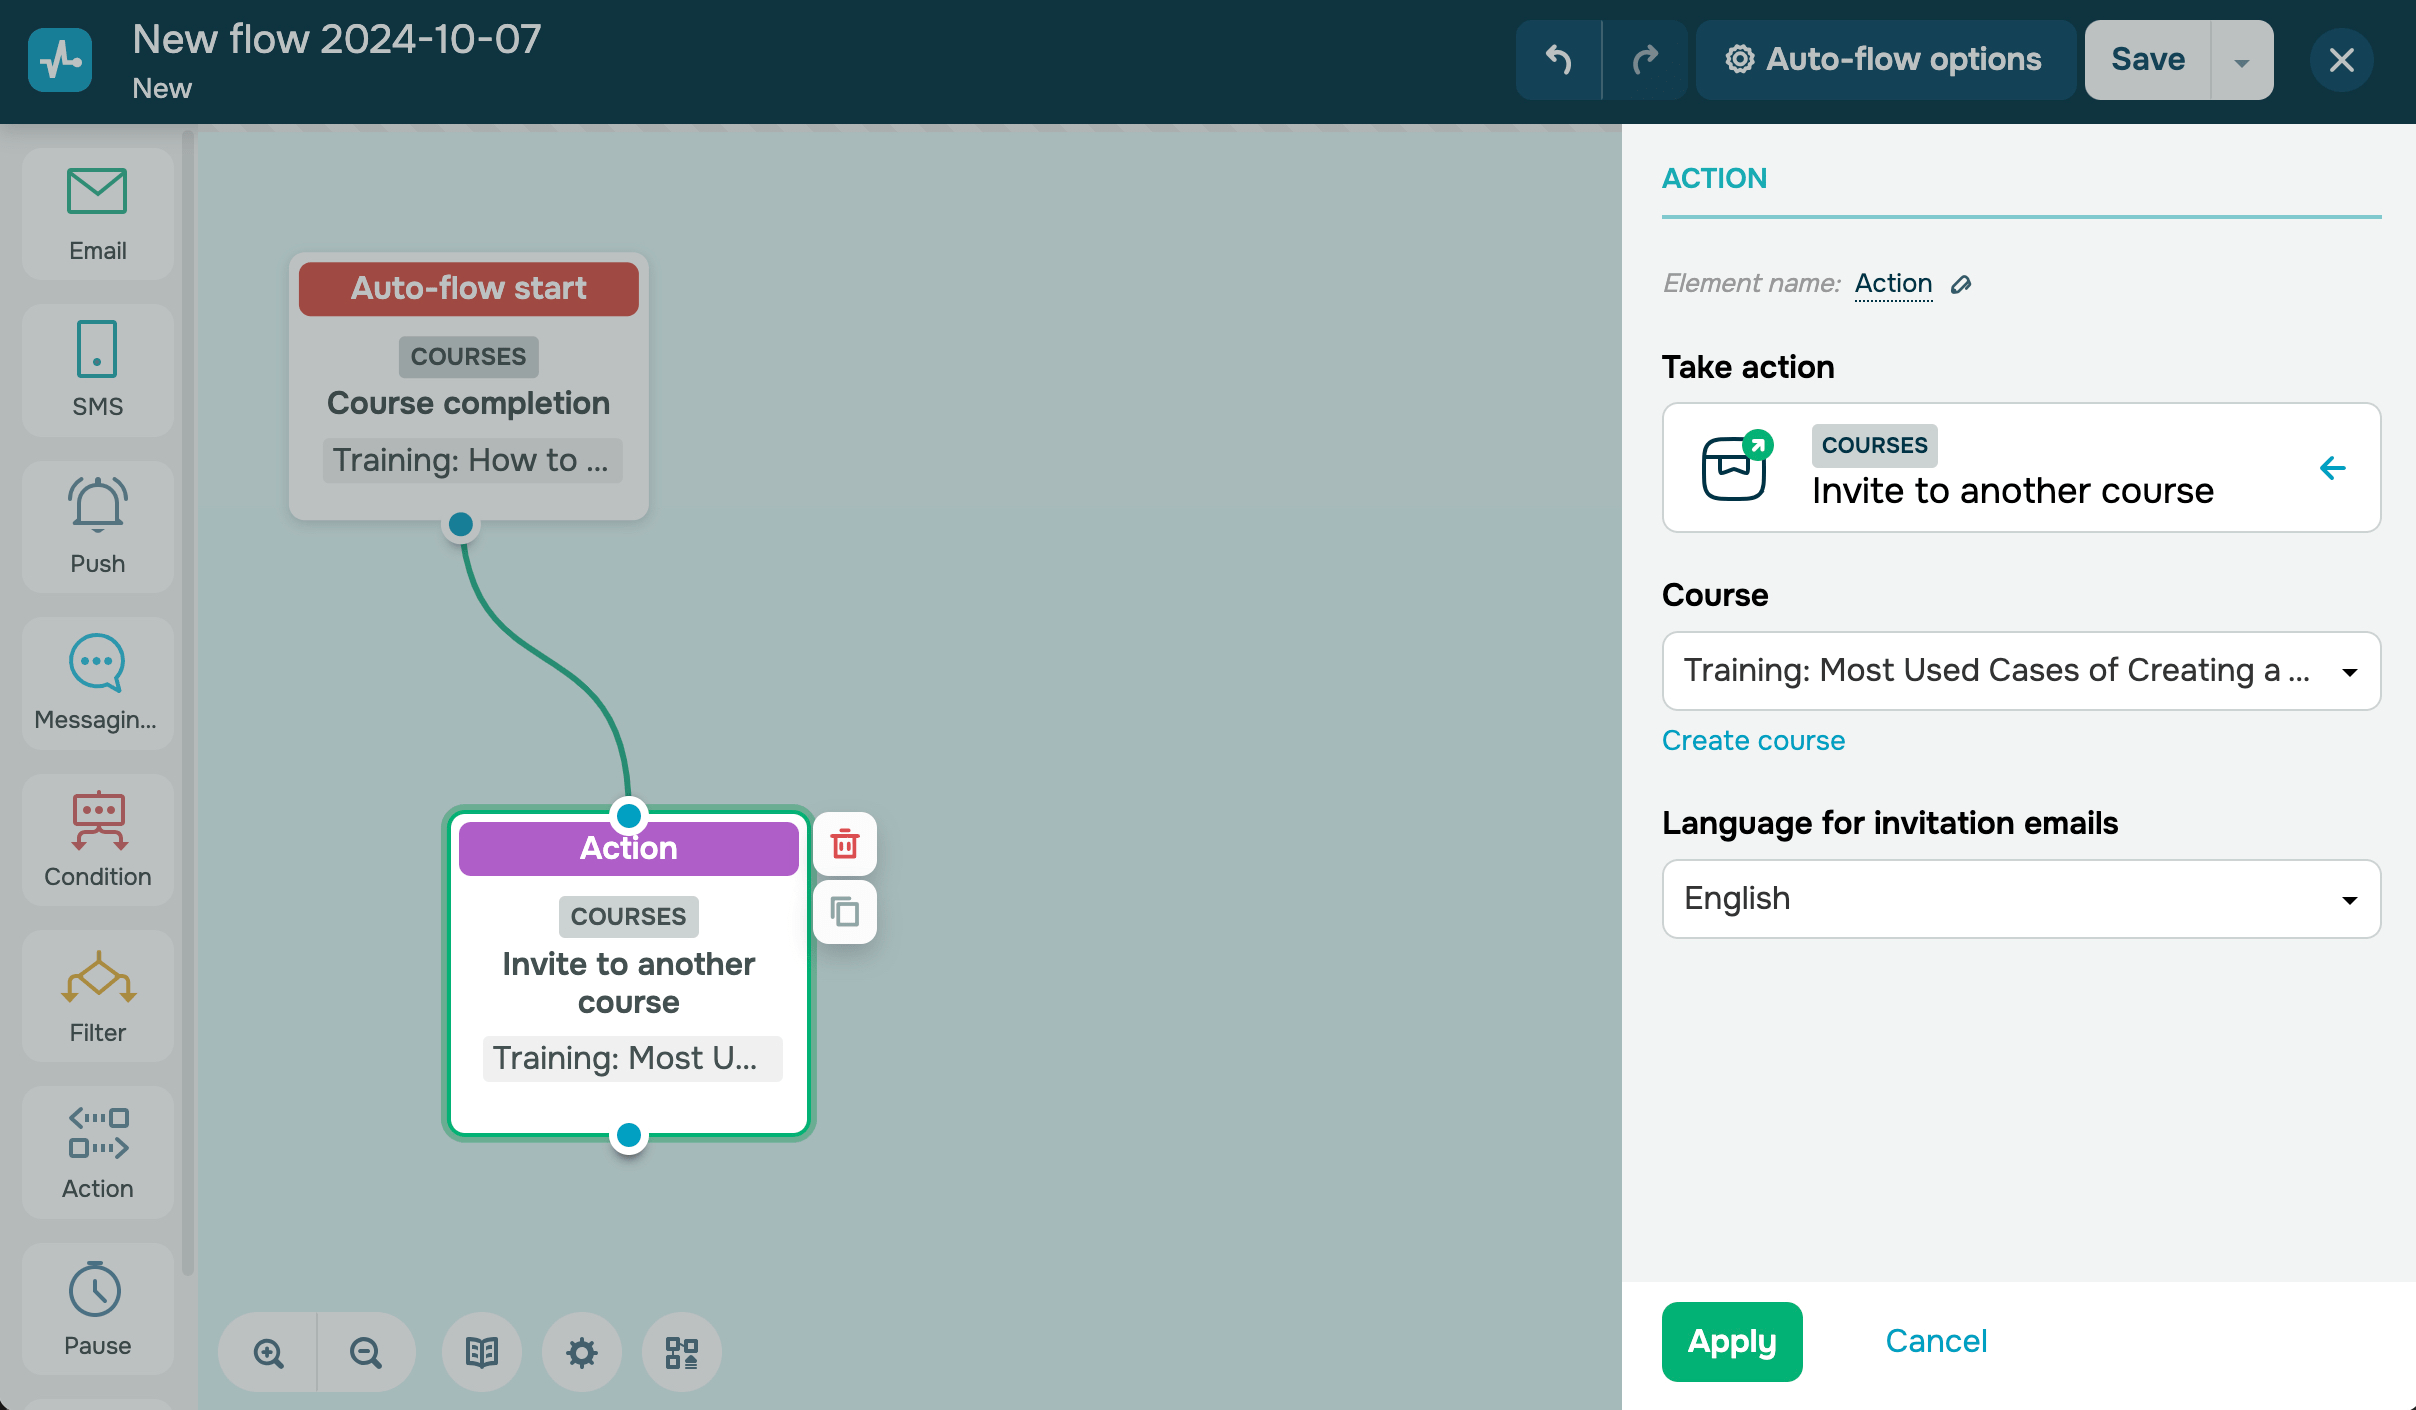Choose the Push notification element
The width and height of the screenshot is (2416, 1410).
(x=97, y=526)
